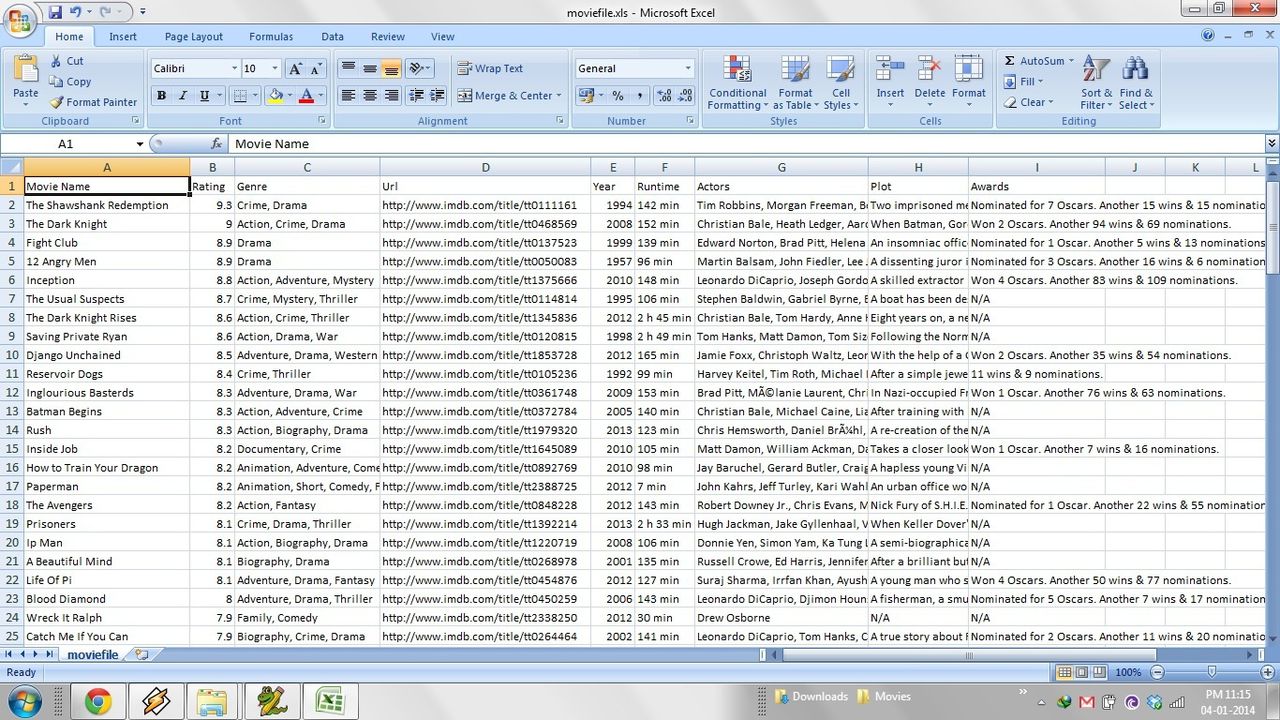
Task: Open Chrome from the Windows taskbar
Action: (x=98, y=702)
